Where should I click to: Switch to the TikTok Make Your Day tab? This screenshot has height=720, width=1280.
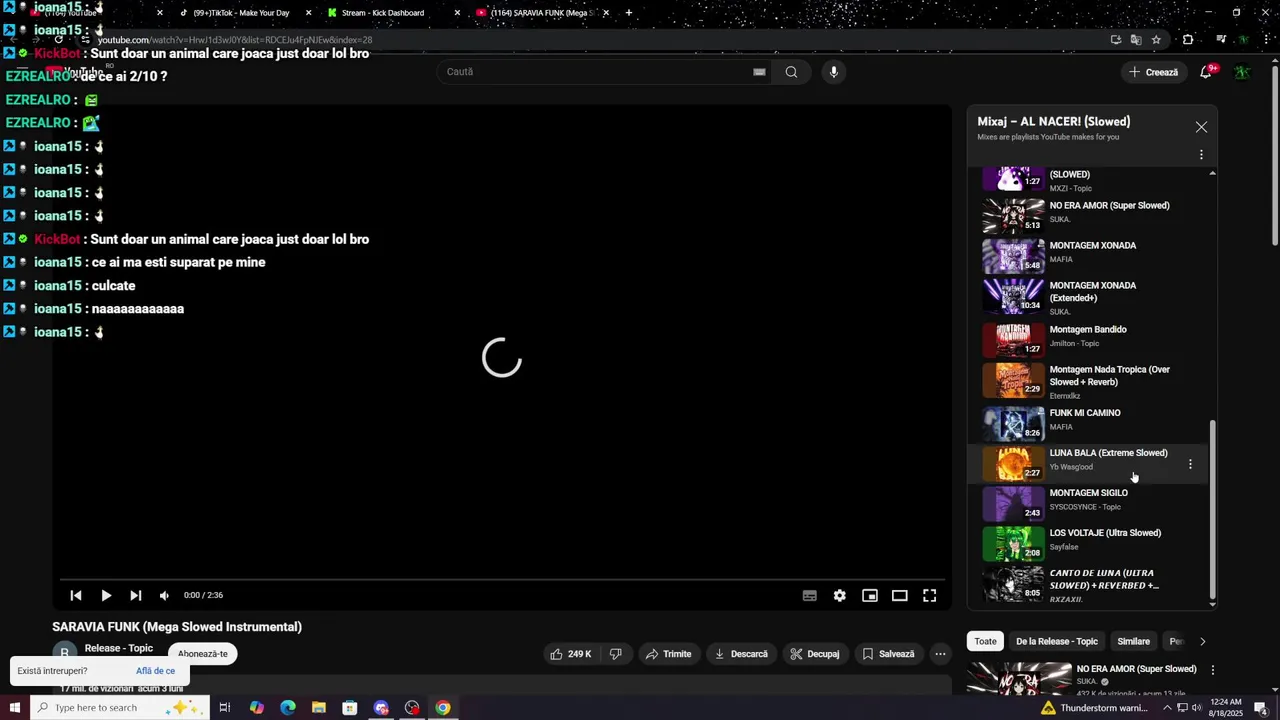(x=240, y=13)
